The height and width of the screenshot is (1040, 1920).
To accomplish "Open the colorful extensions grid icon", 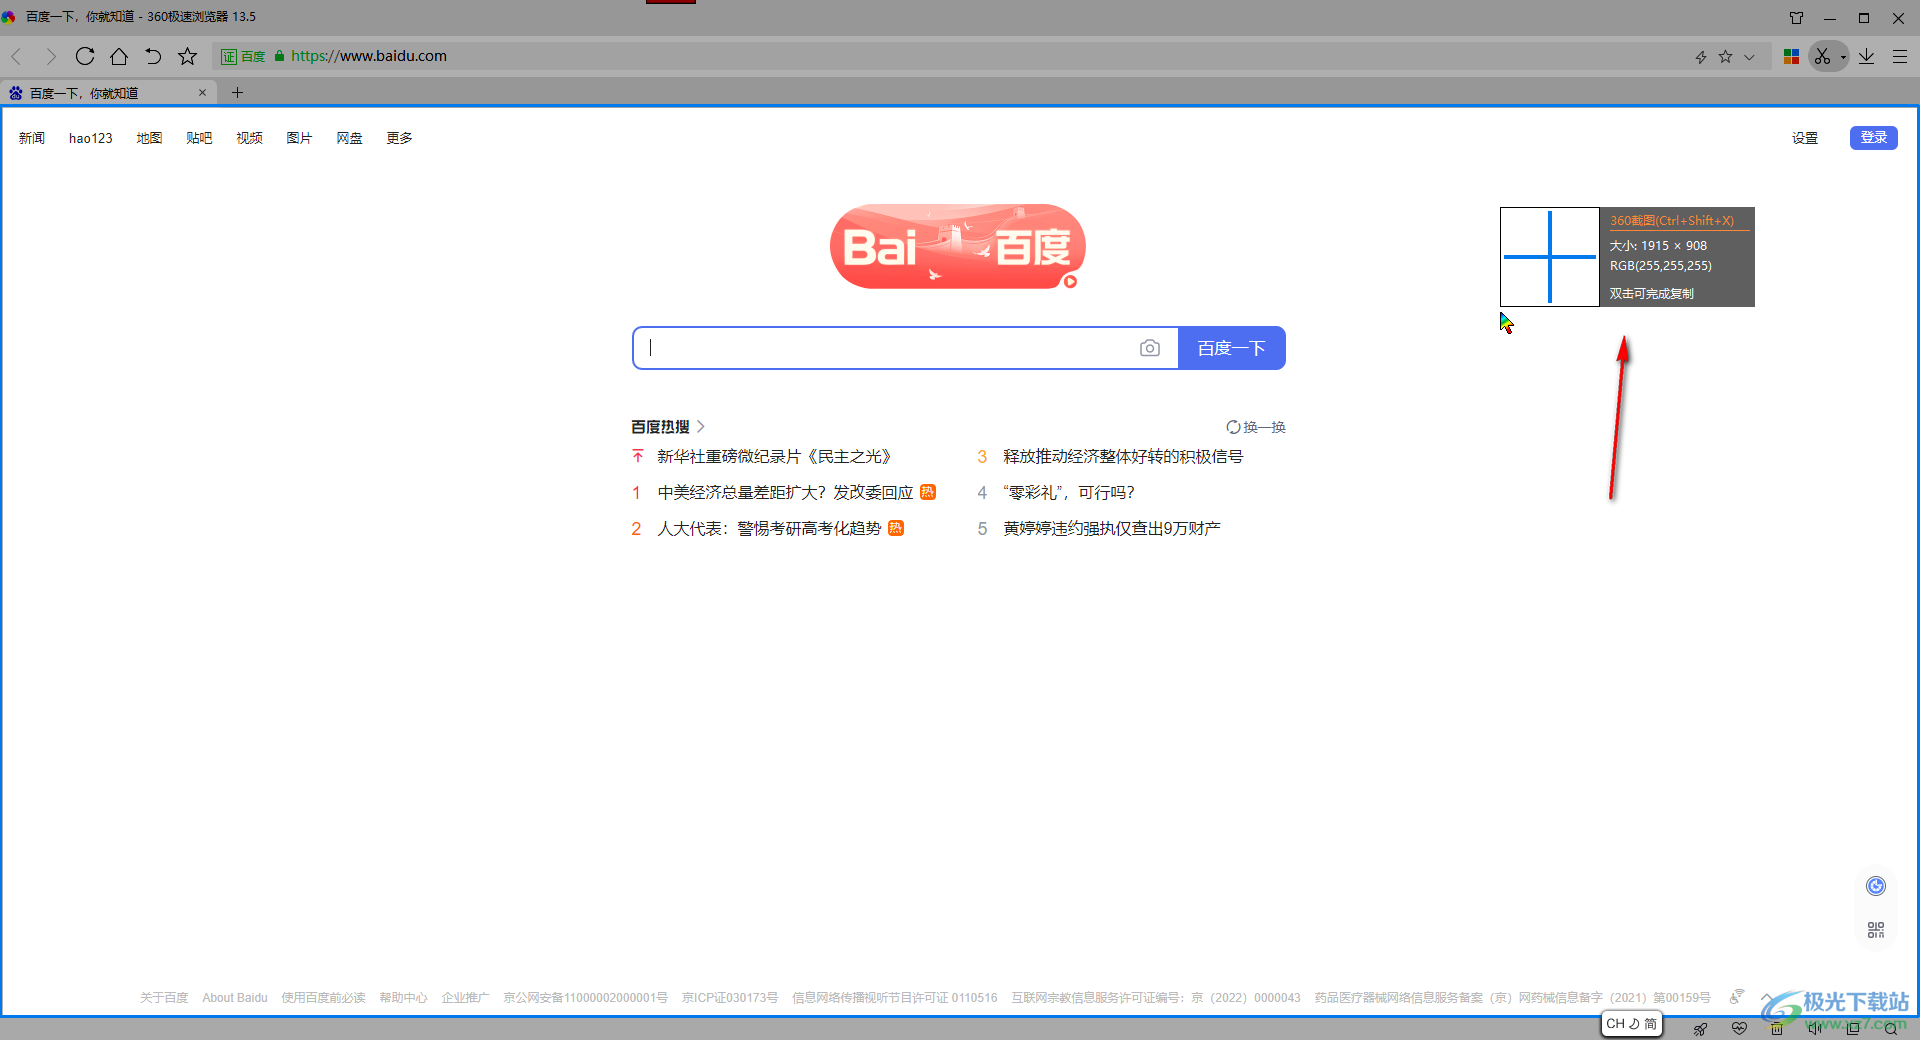I will (1791, 57).
